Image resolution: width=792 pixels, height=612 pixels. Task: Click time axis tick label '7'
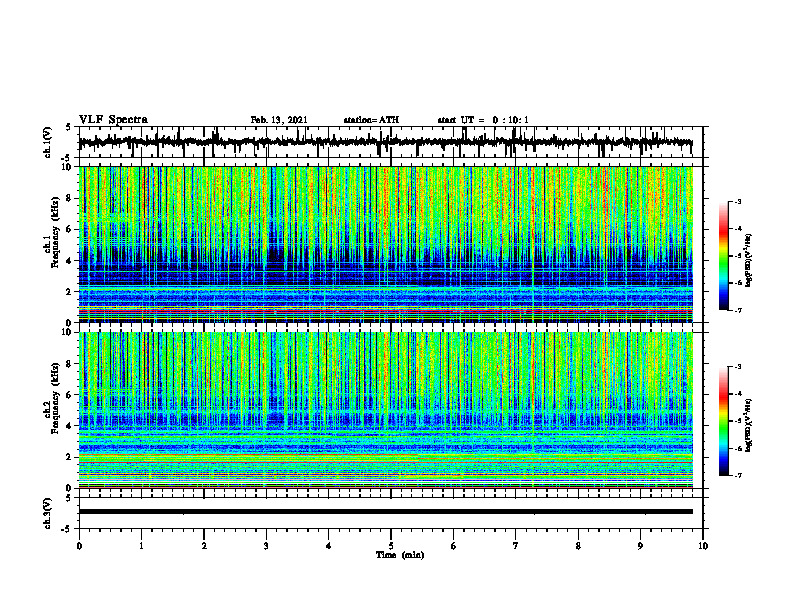click(516, 546)
